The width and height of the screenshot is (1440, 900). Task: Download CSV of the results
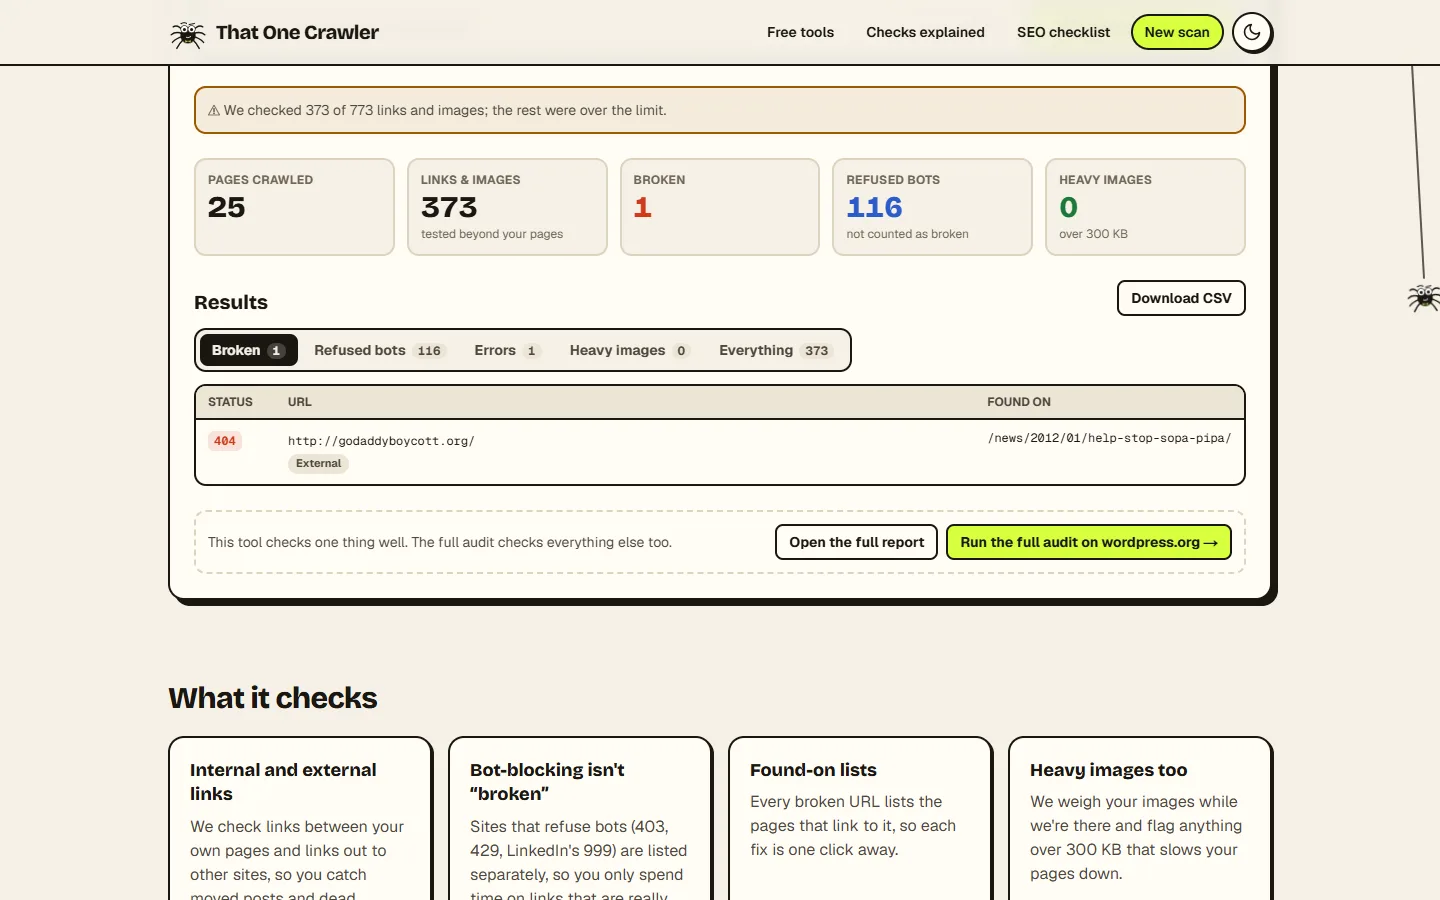click(x=1181, y=298)
